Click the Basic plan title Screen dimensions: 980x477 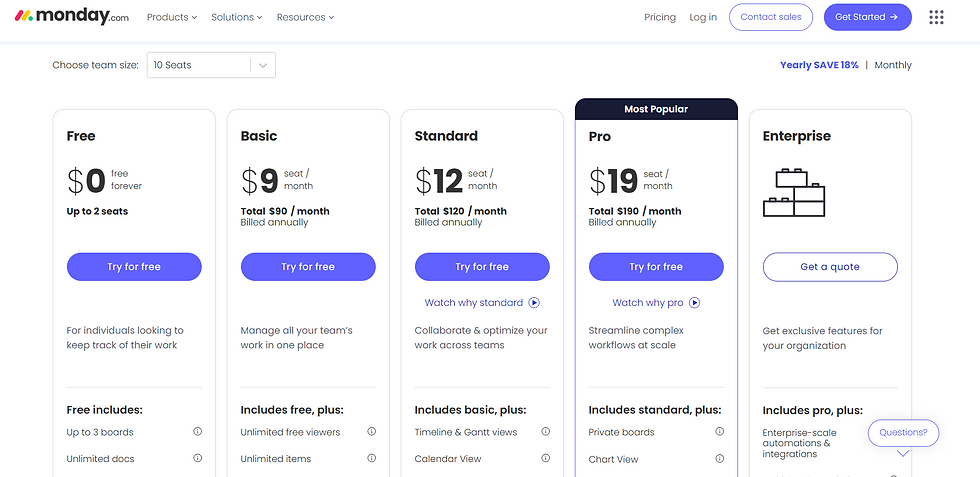pos(259,136)
